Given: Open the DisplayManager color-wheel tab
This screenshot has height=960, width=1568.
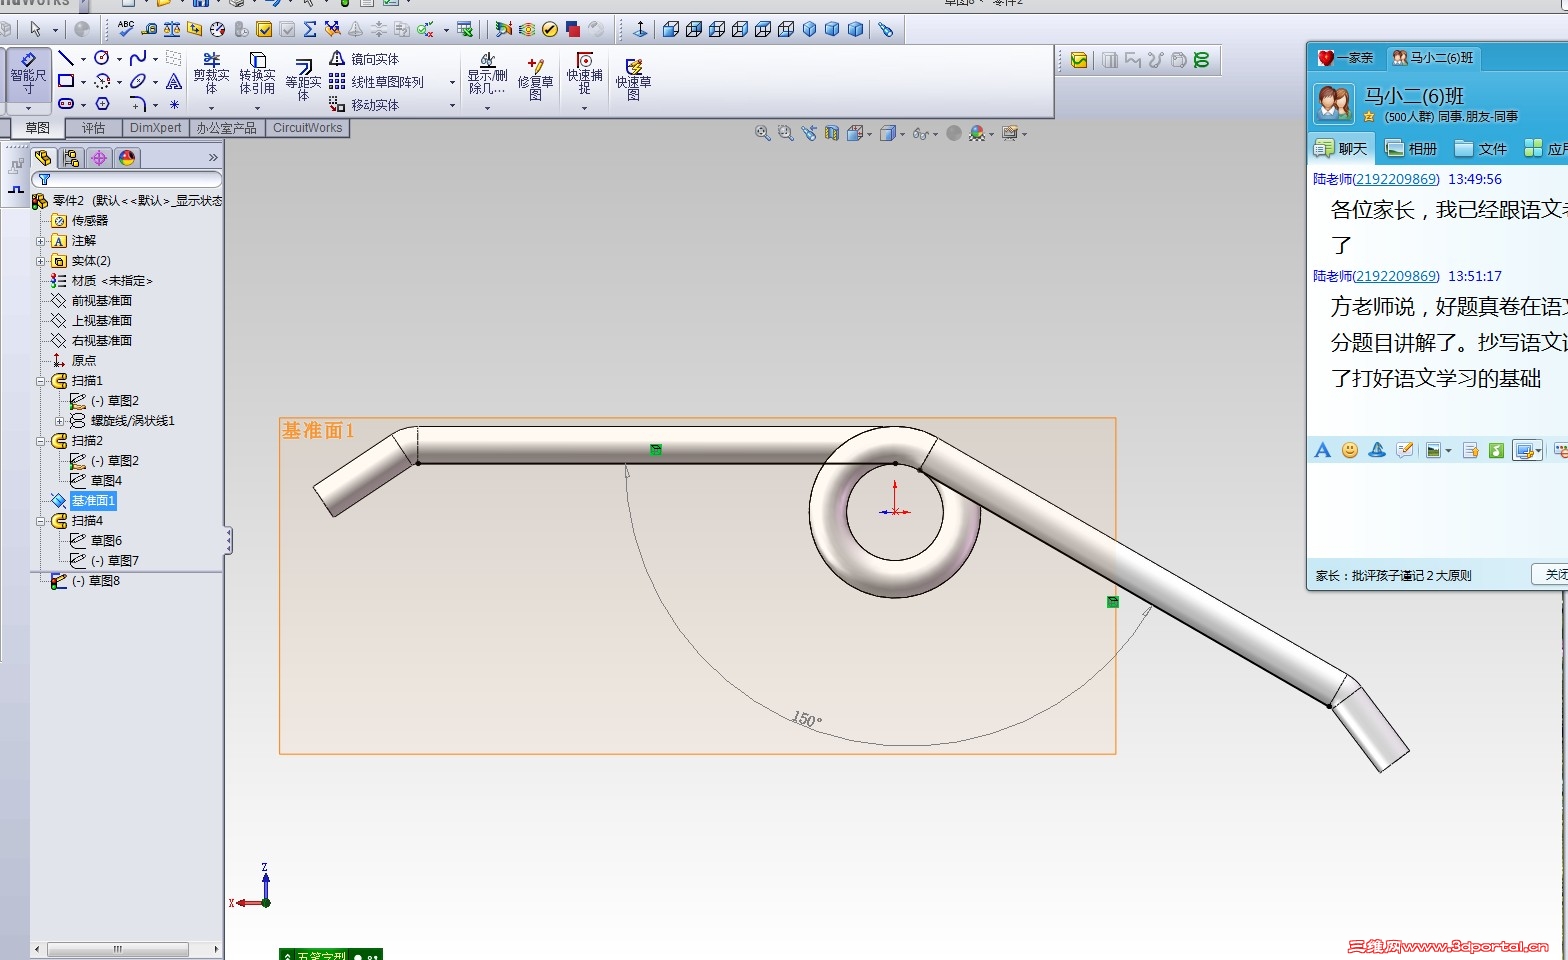Looking at the screenshot, I should click(126, 158).
